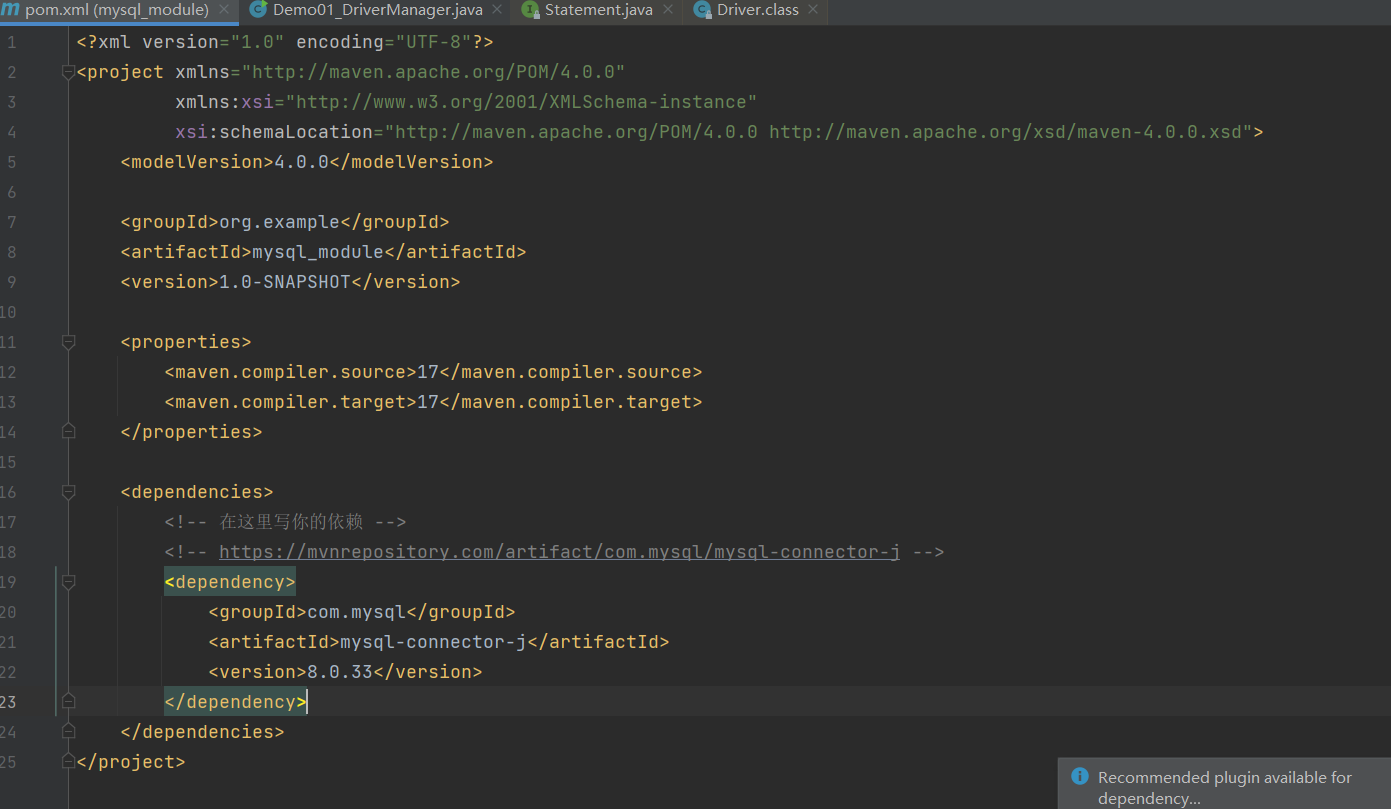Click the closing </properties> tag
The width and height of the screenshot is (1391, 809).
pos(191,432)
